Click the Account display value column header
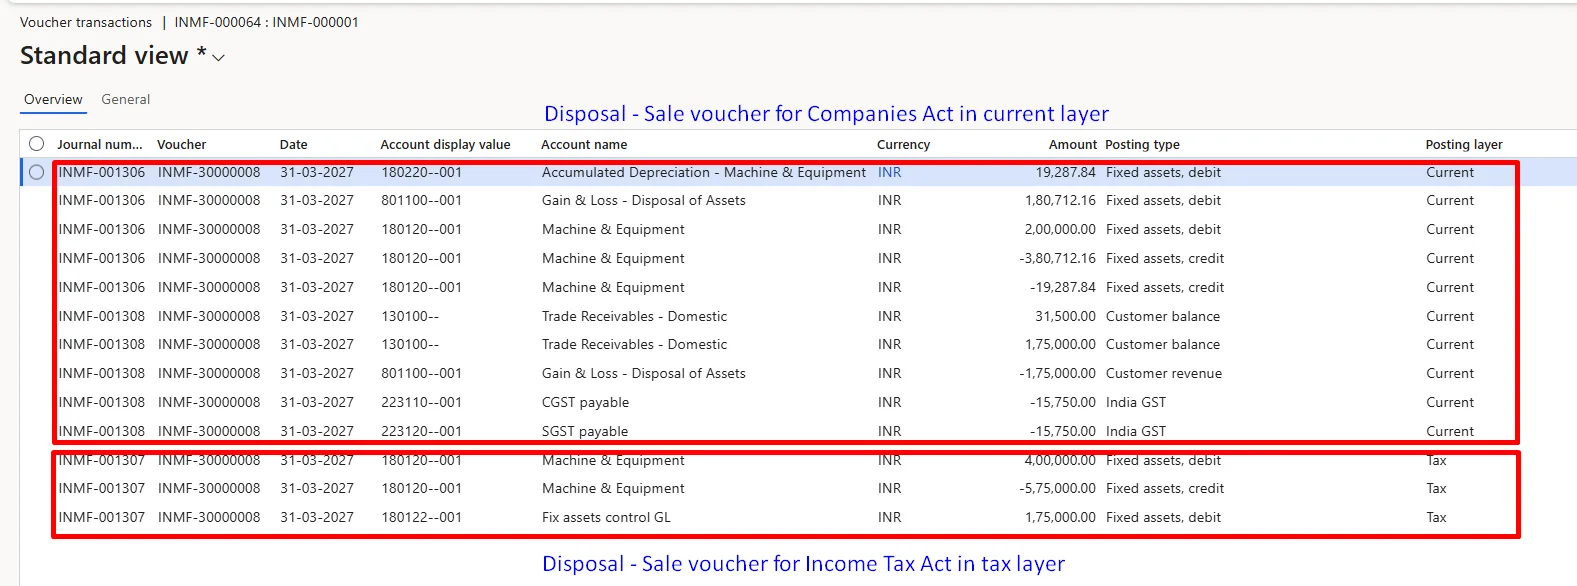Image resolution: width=1577 pixels, height=586 pixels. click(x=445, y=145)
